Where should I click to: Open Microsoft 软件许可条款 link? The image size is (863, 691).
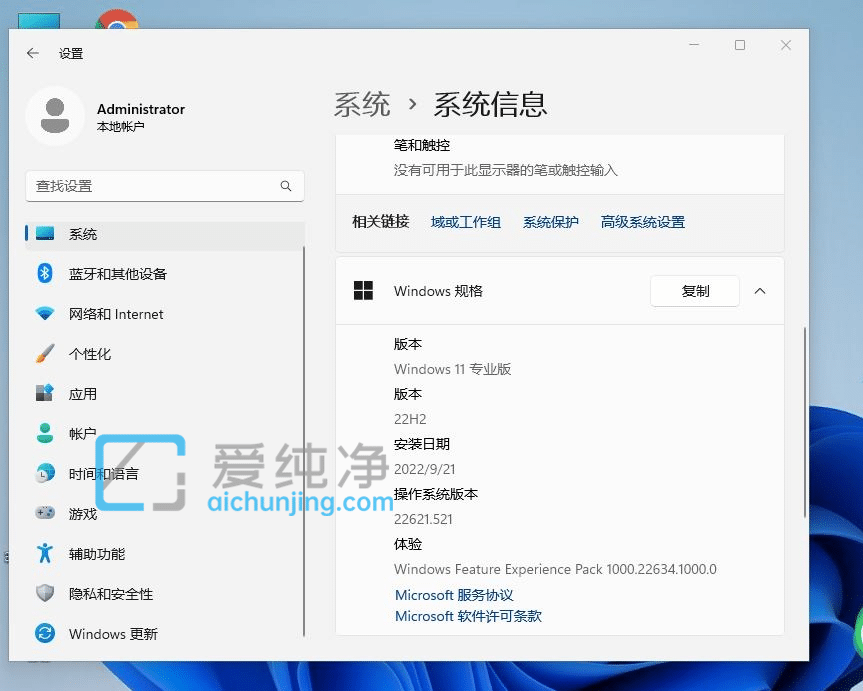(x=466, y=616)
